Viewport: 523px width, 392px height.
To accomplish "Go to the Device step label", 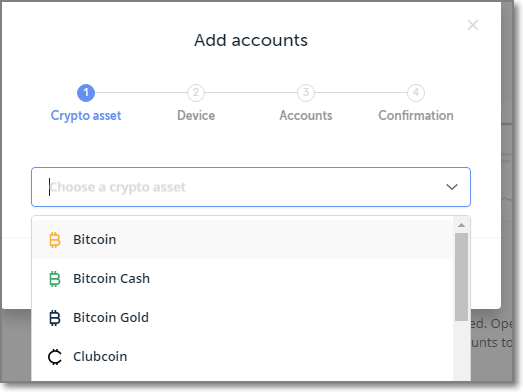I will [x=196, y=115].
